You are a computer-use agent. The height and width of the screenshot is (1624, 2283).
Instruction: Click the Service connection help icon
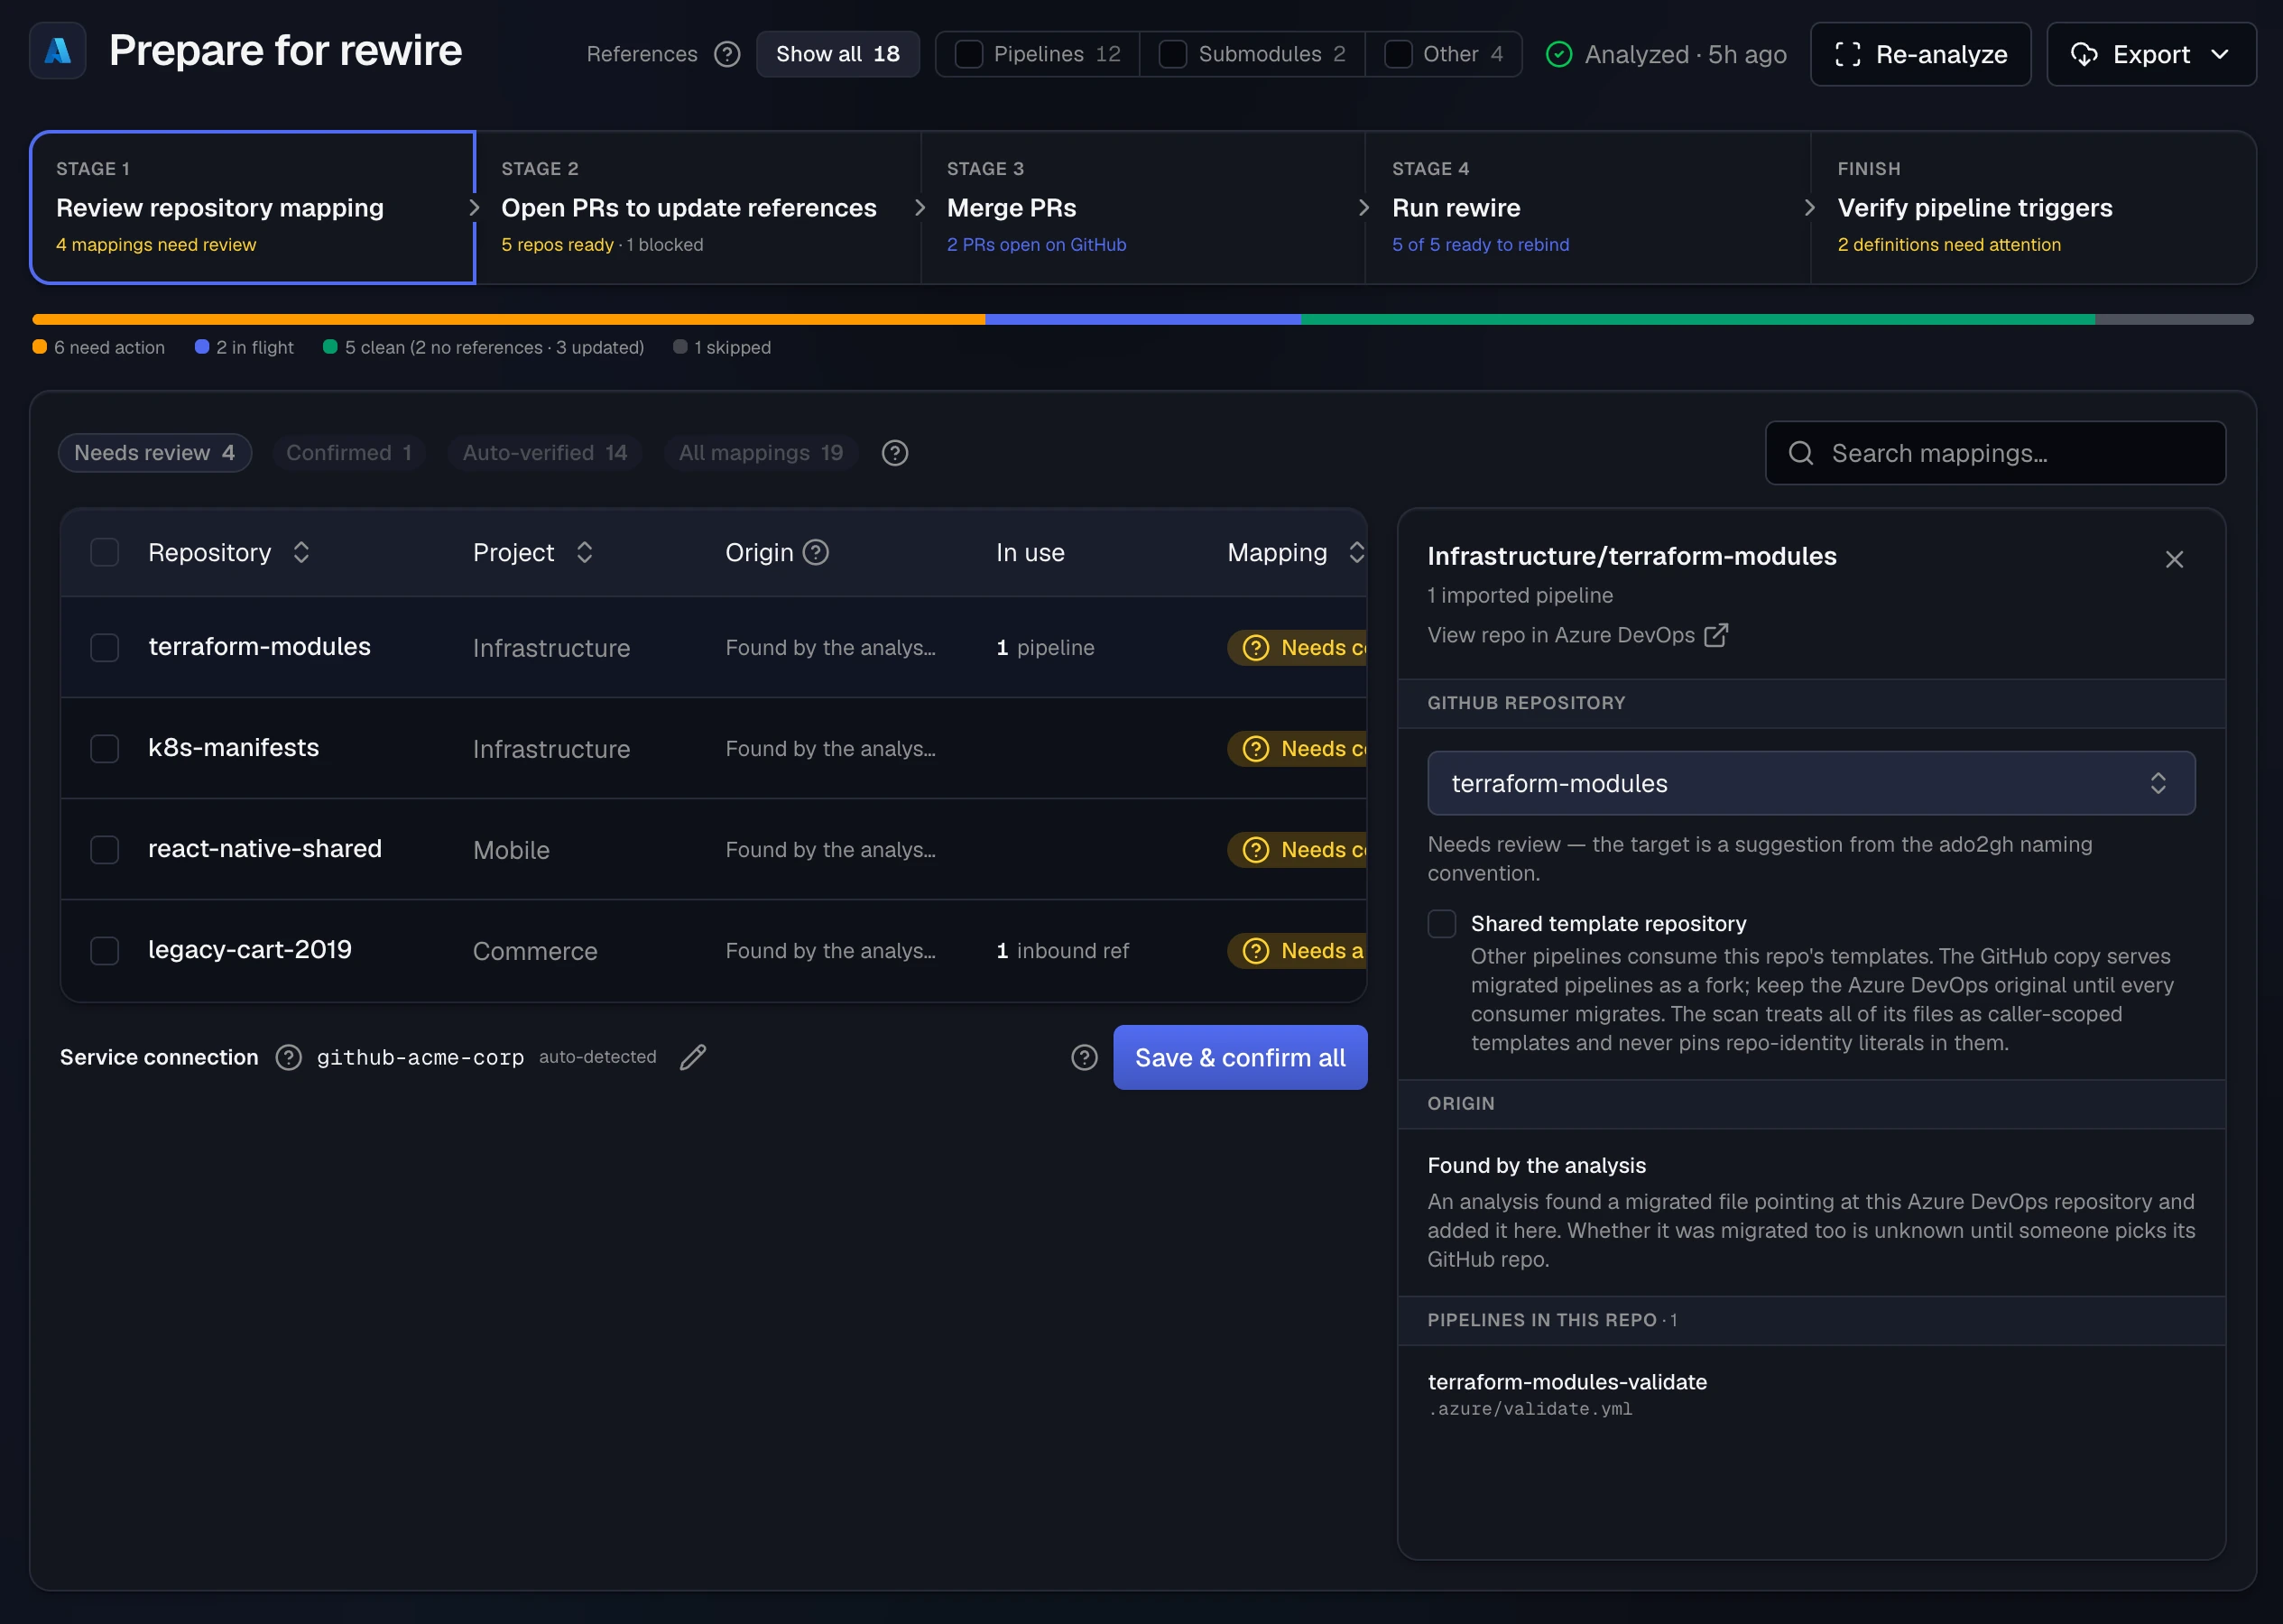click(x=288, y=1057)
